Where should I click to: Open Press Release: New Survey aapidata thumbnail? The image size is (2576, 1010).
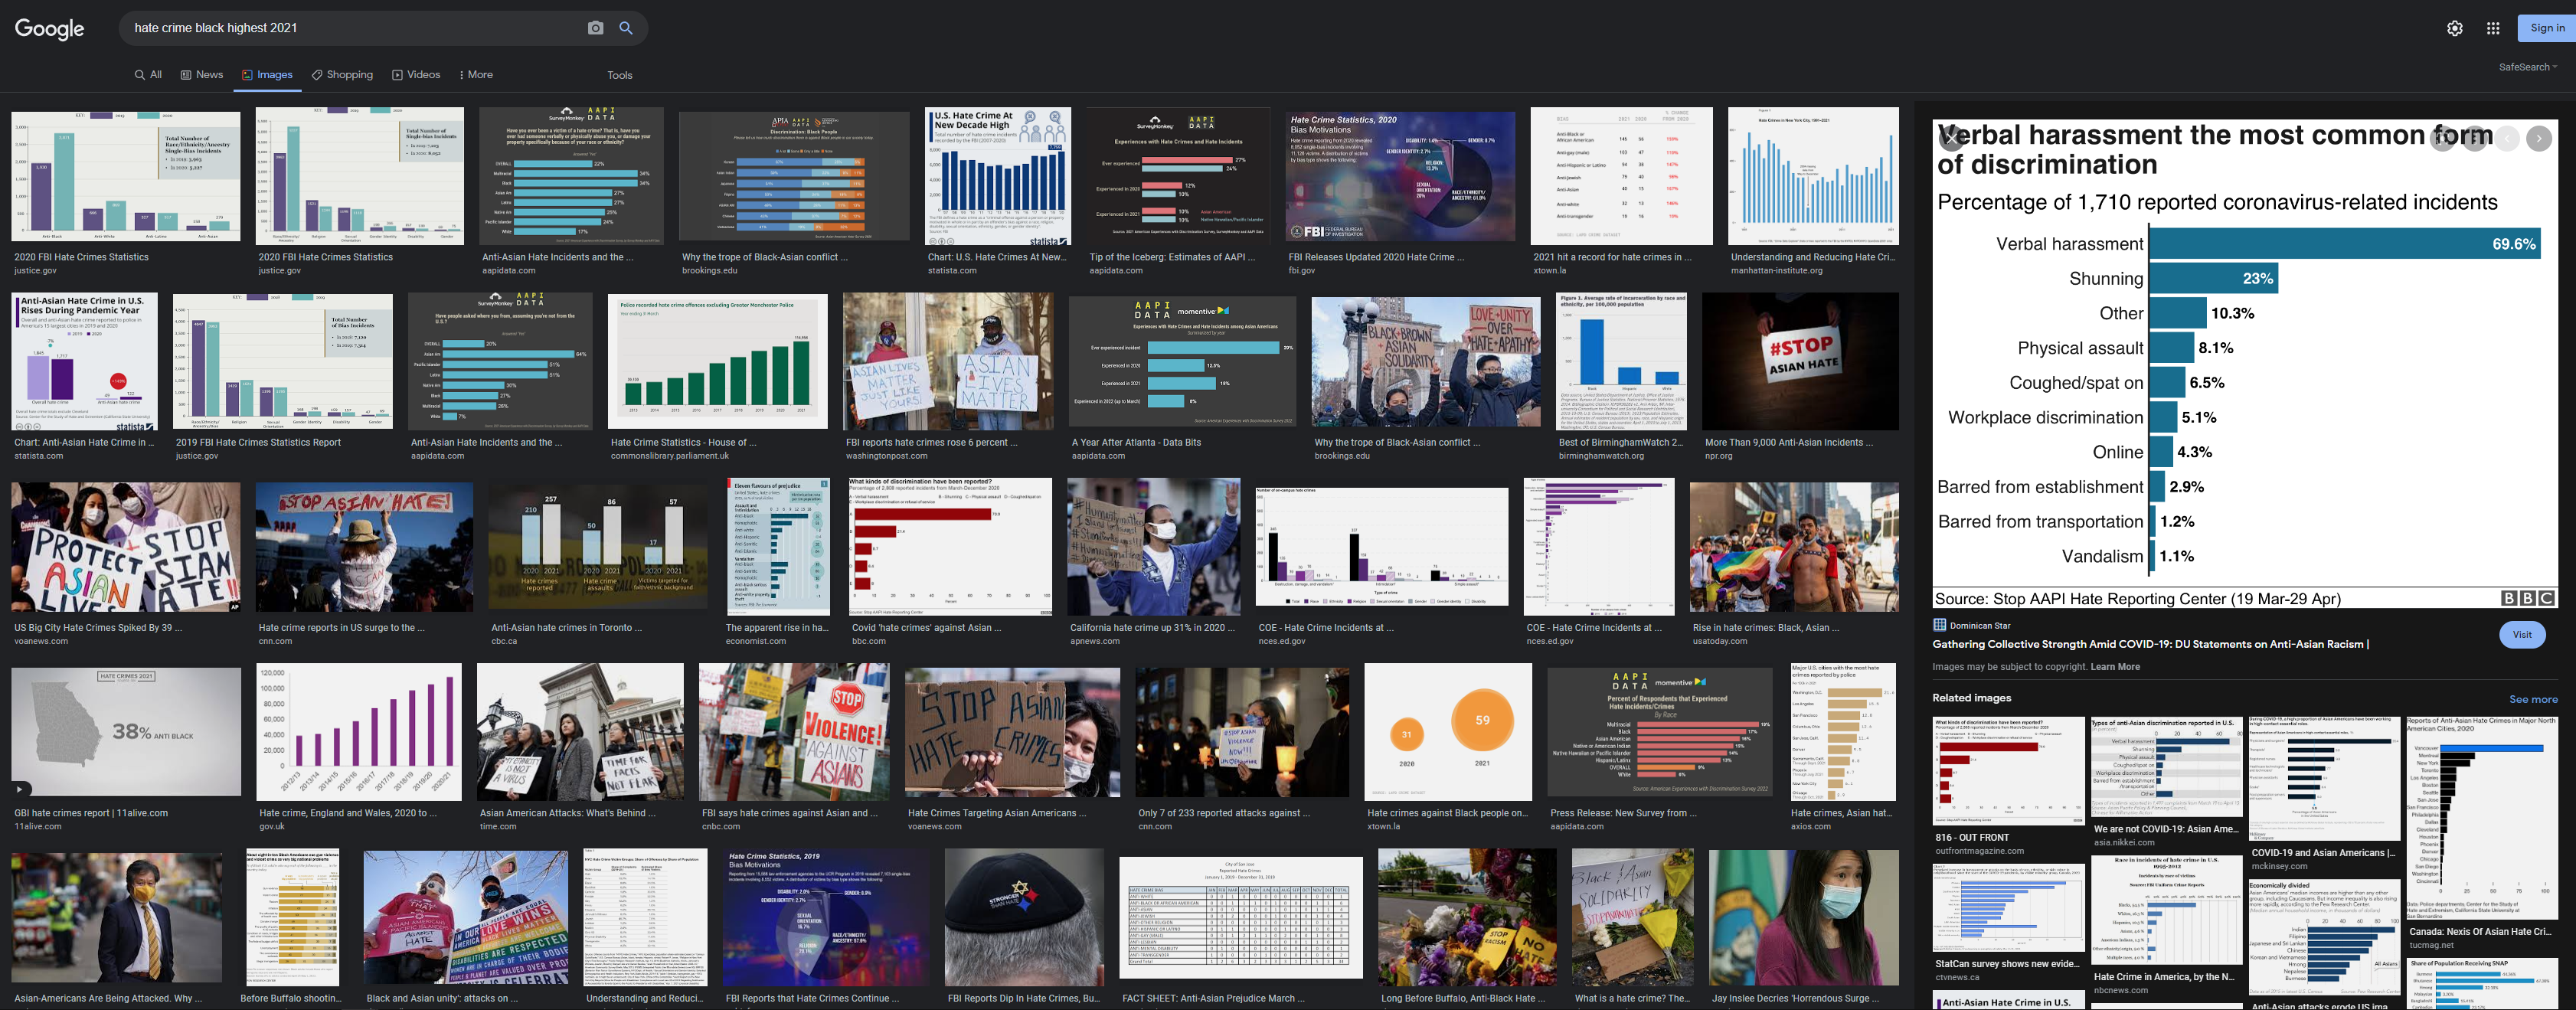tap(1660, 732)
